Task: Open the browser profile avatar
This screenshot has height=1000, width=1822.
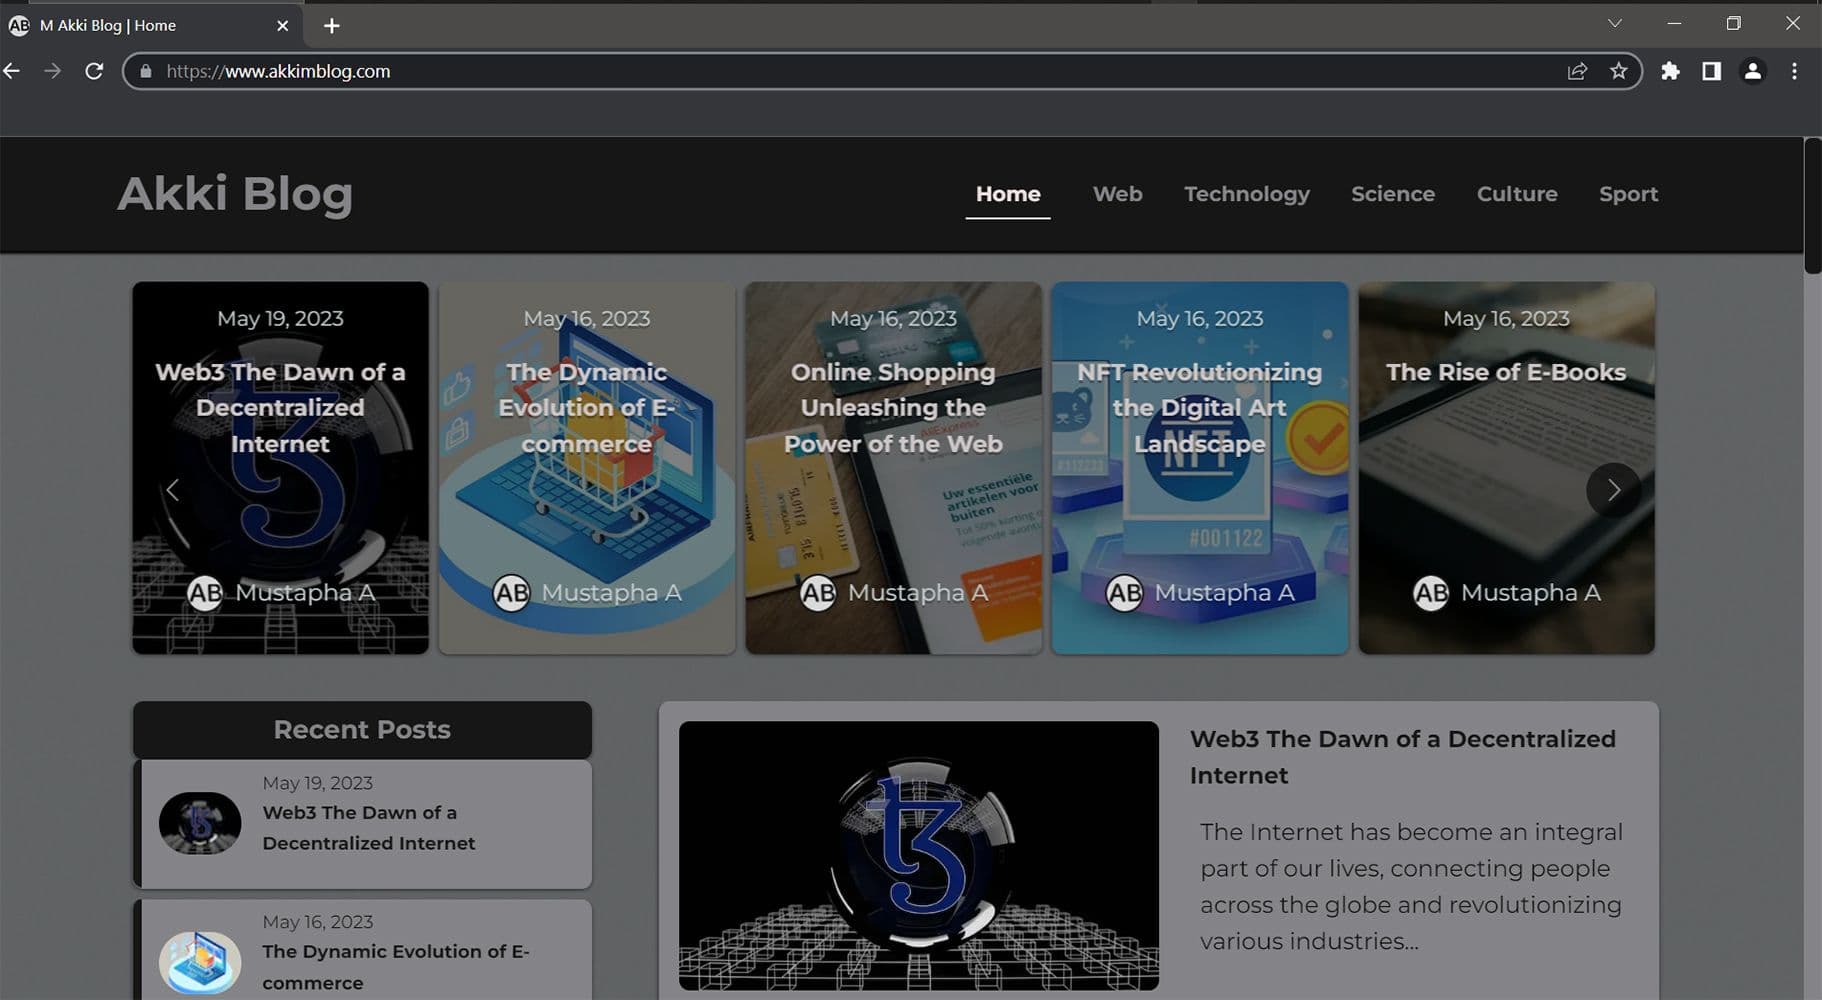Action: click(x=1752, y=71)
